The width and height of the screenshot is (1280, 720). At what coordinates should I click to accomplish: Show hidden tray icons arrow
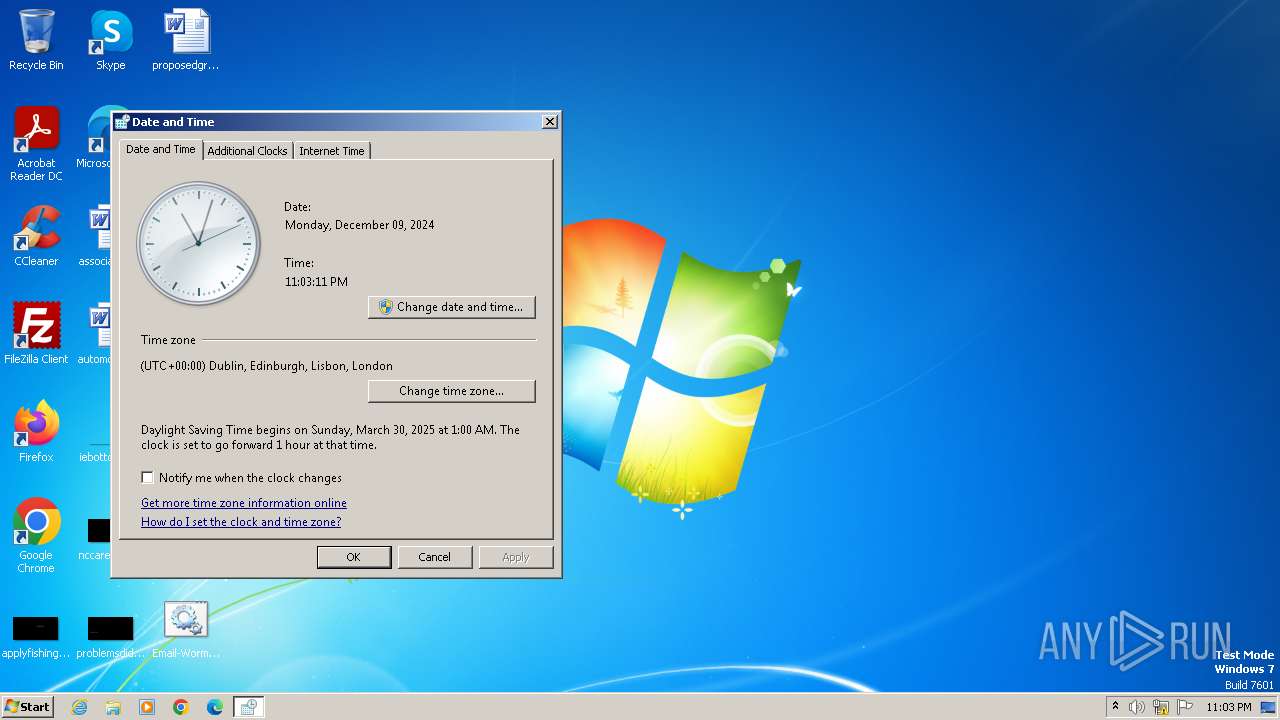coord(1115,707)
